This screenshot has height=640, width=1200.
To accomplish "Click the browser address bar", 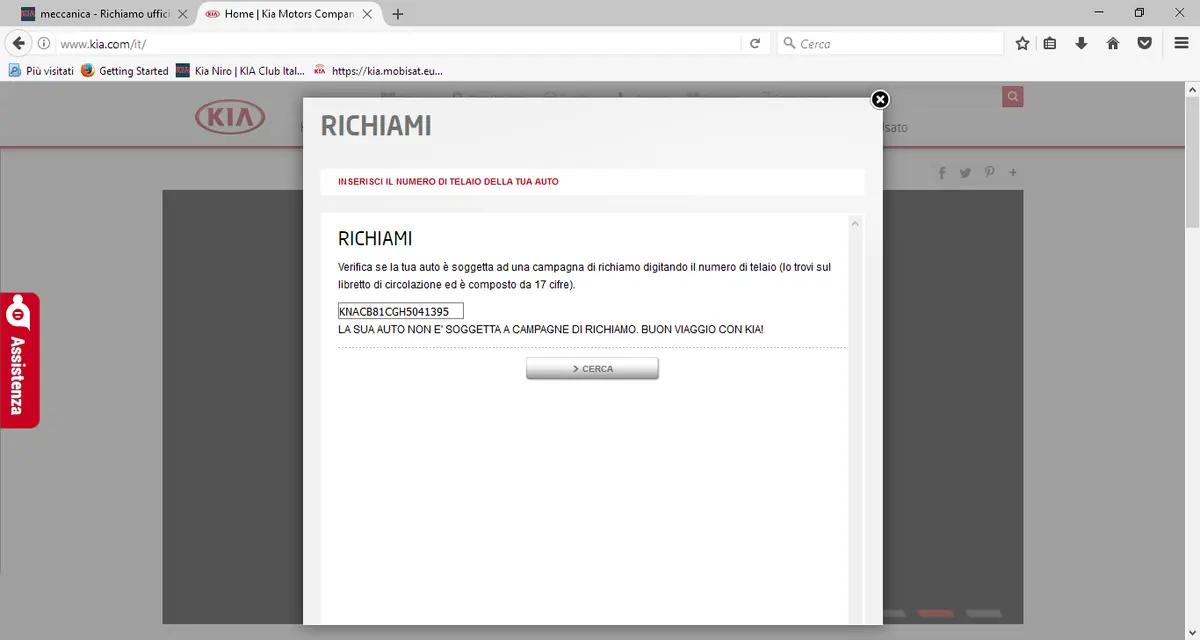I will tap(398, 44).
